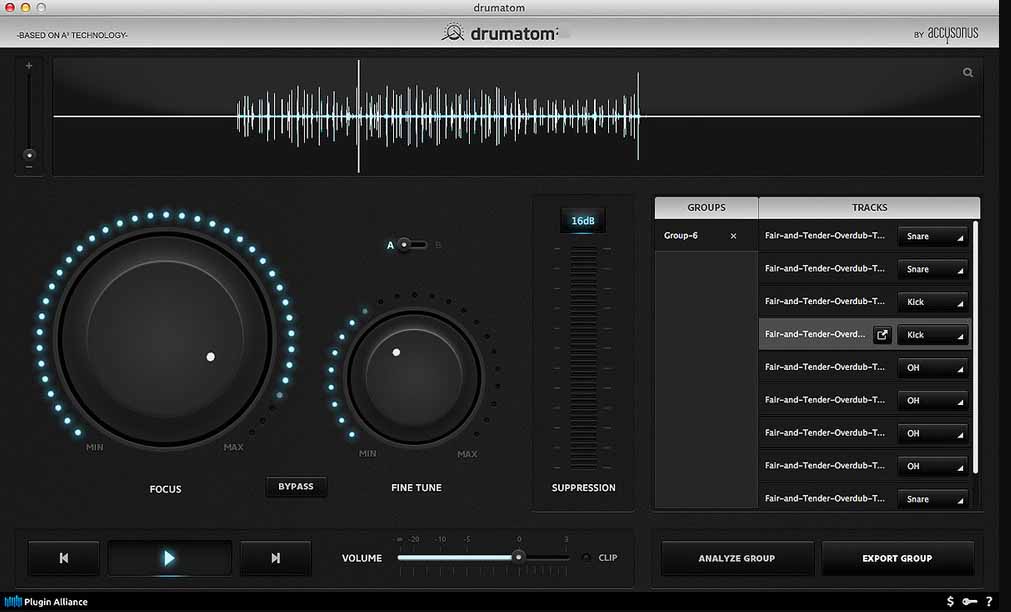The width and height of the screenshot is (1011, 612).
Task: Click the SUPPRESSION label text
Action: click(584, 488)
